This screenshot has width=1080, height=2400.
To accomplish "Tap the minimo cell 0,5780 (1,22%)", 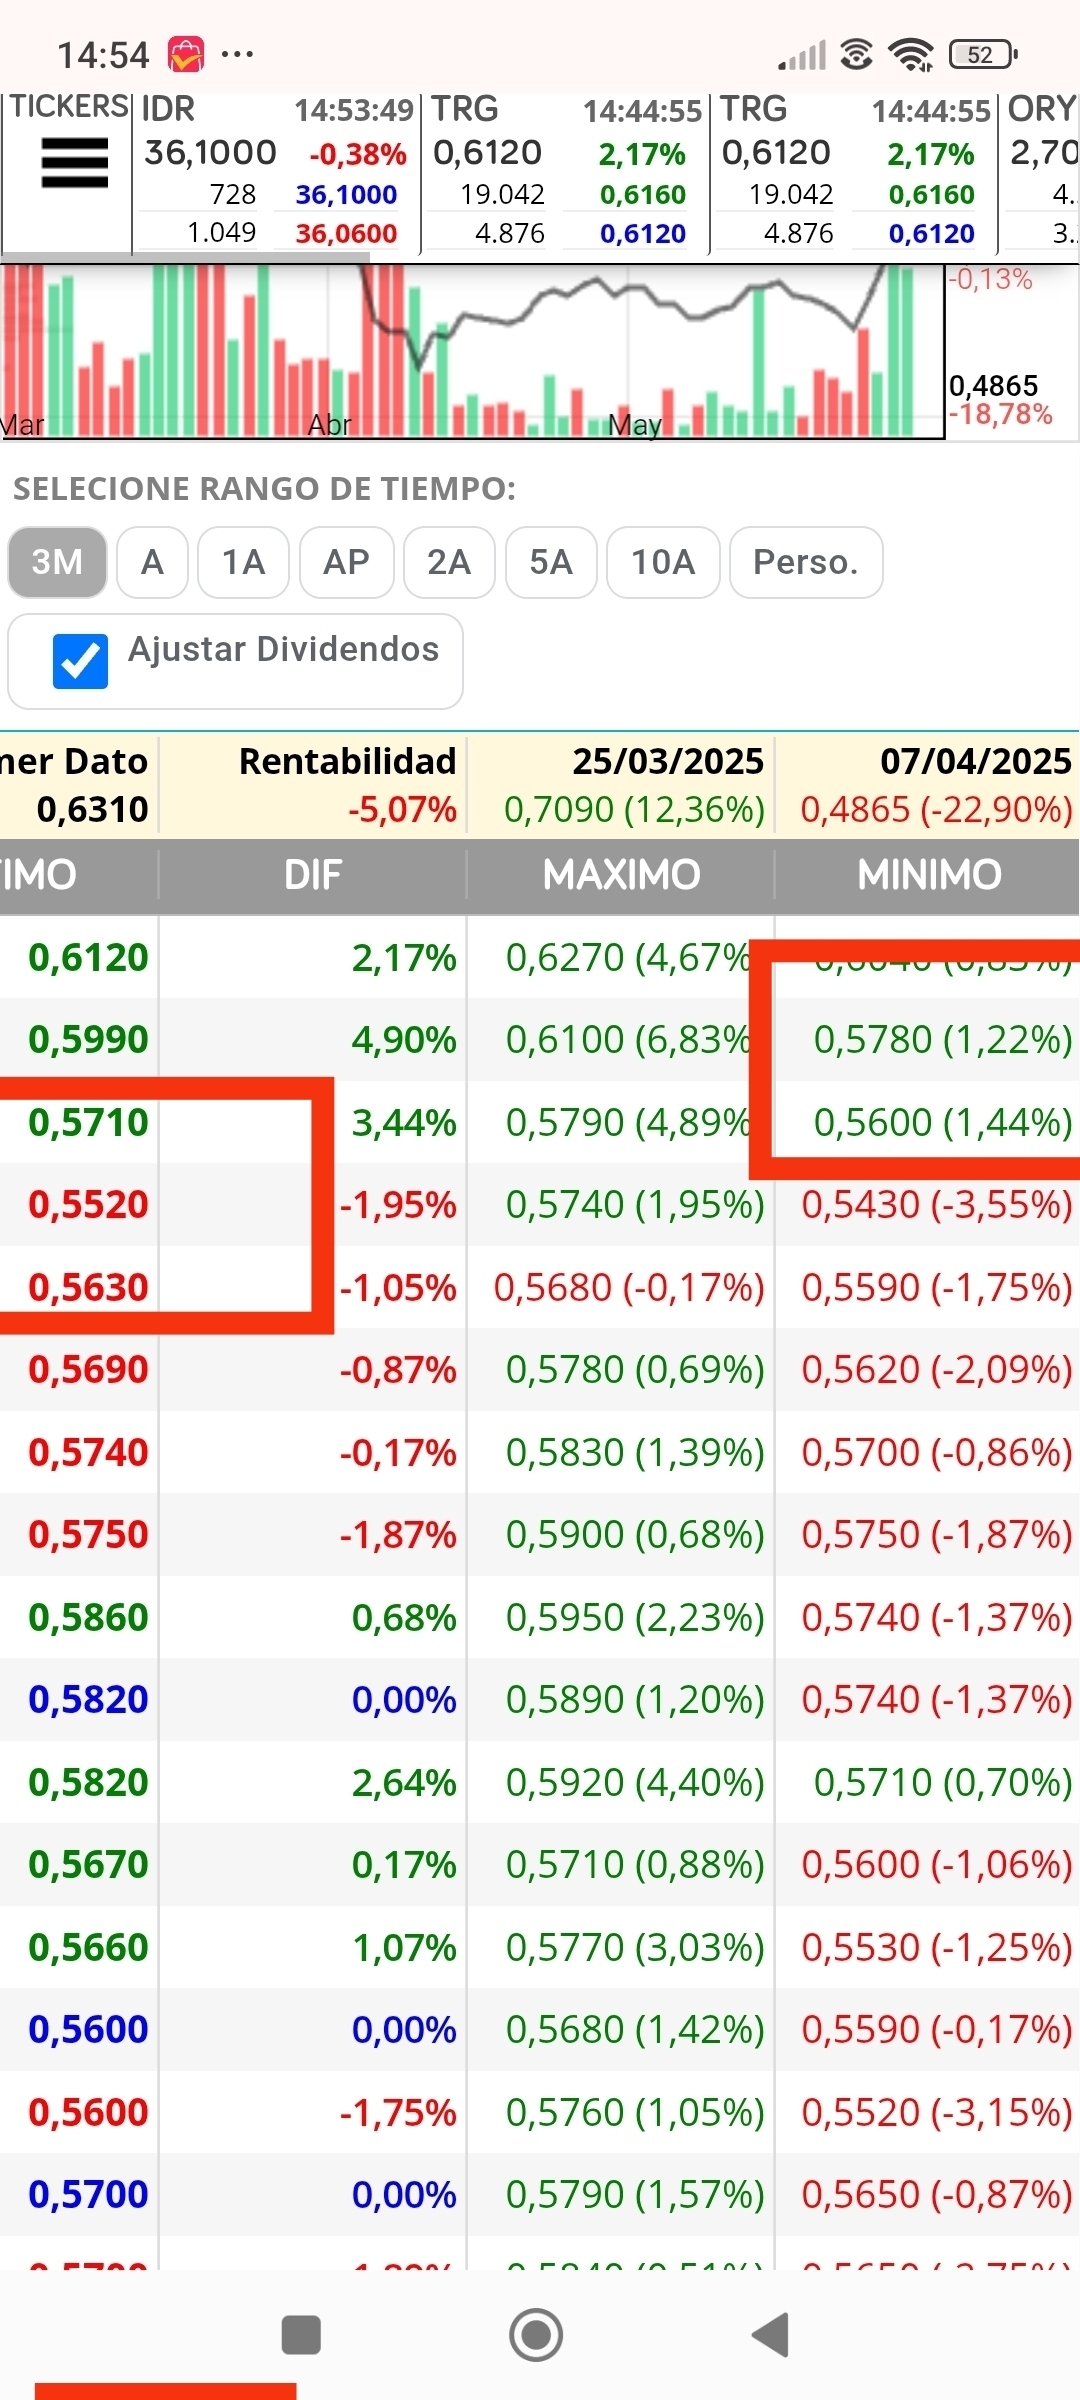I will (x=943, y=1040).
